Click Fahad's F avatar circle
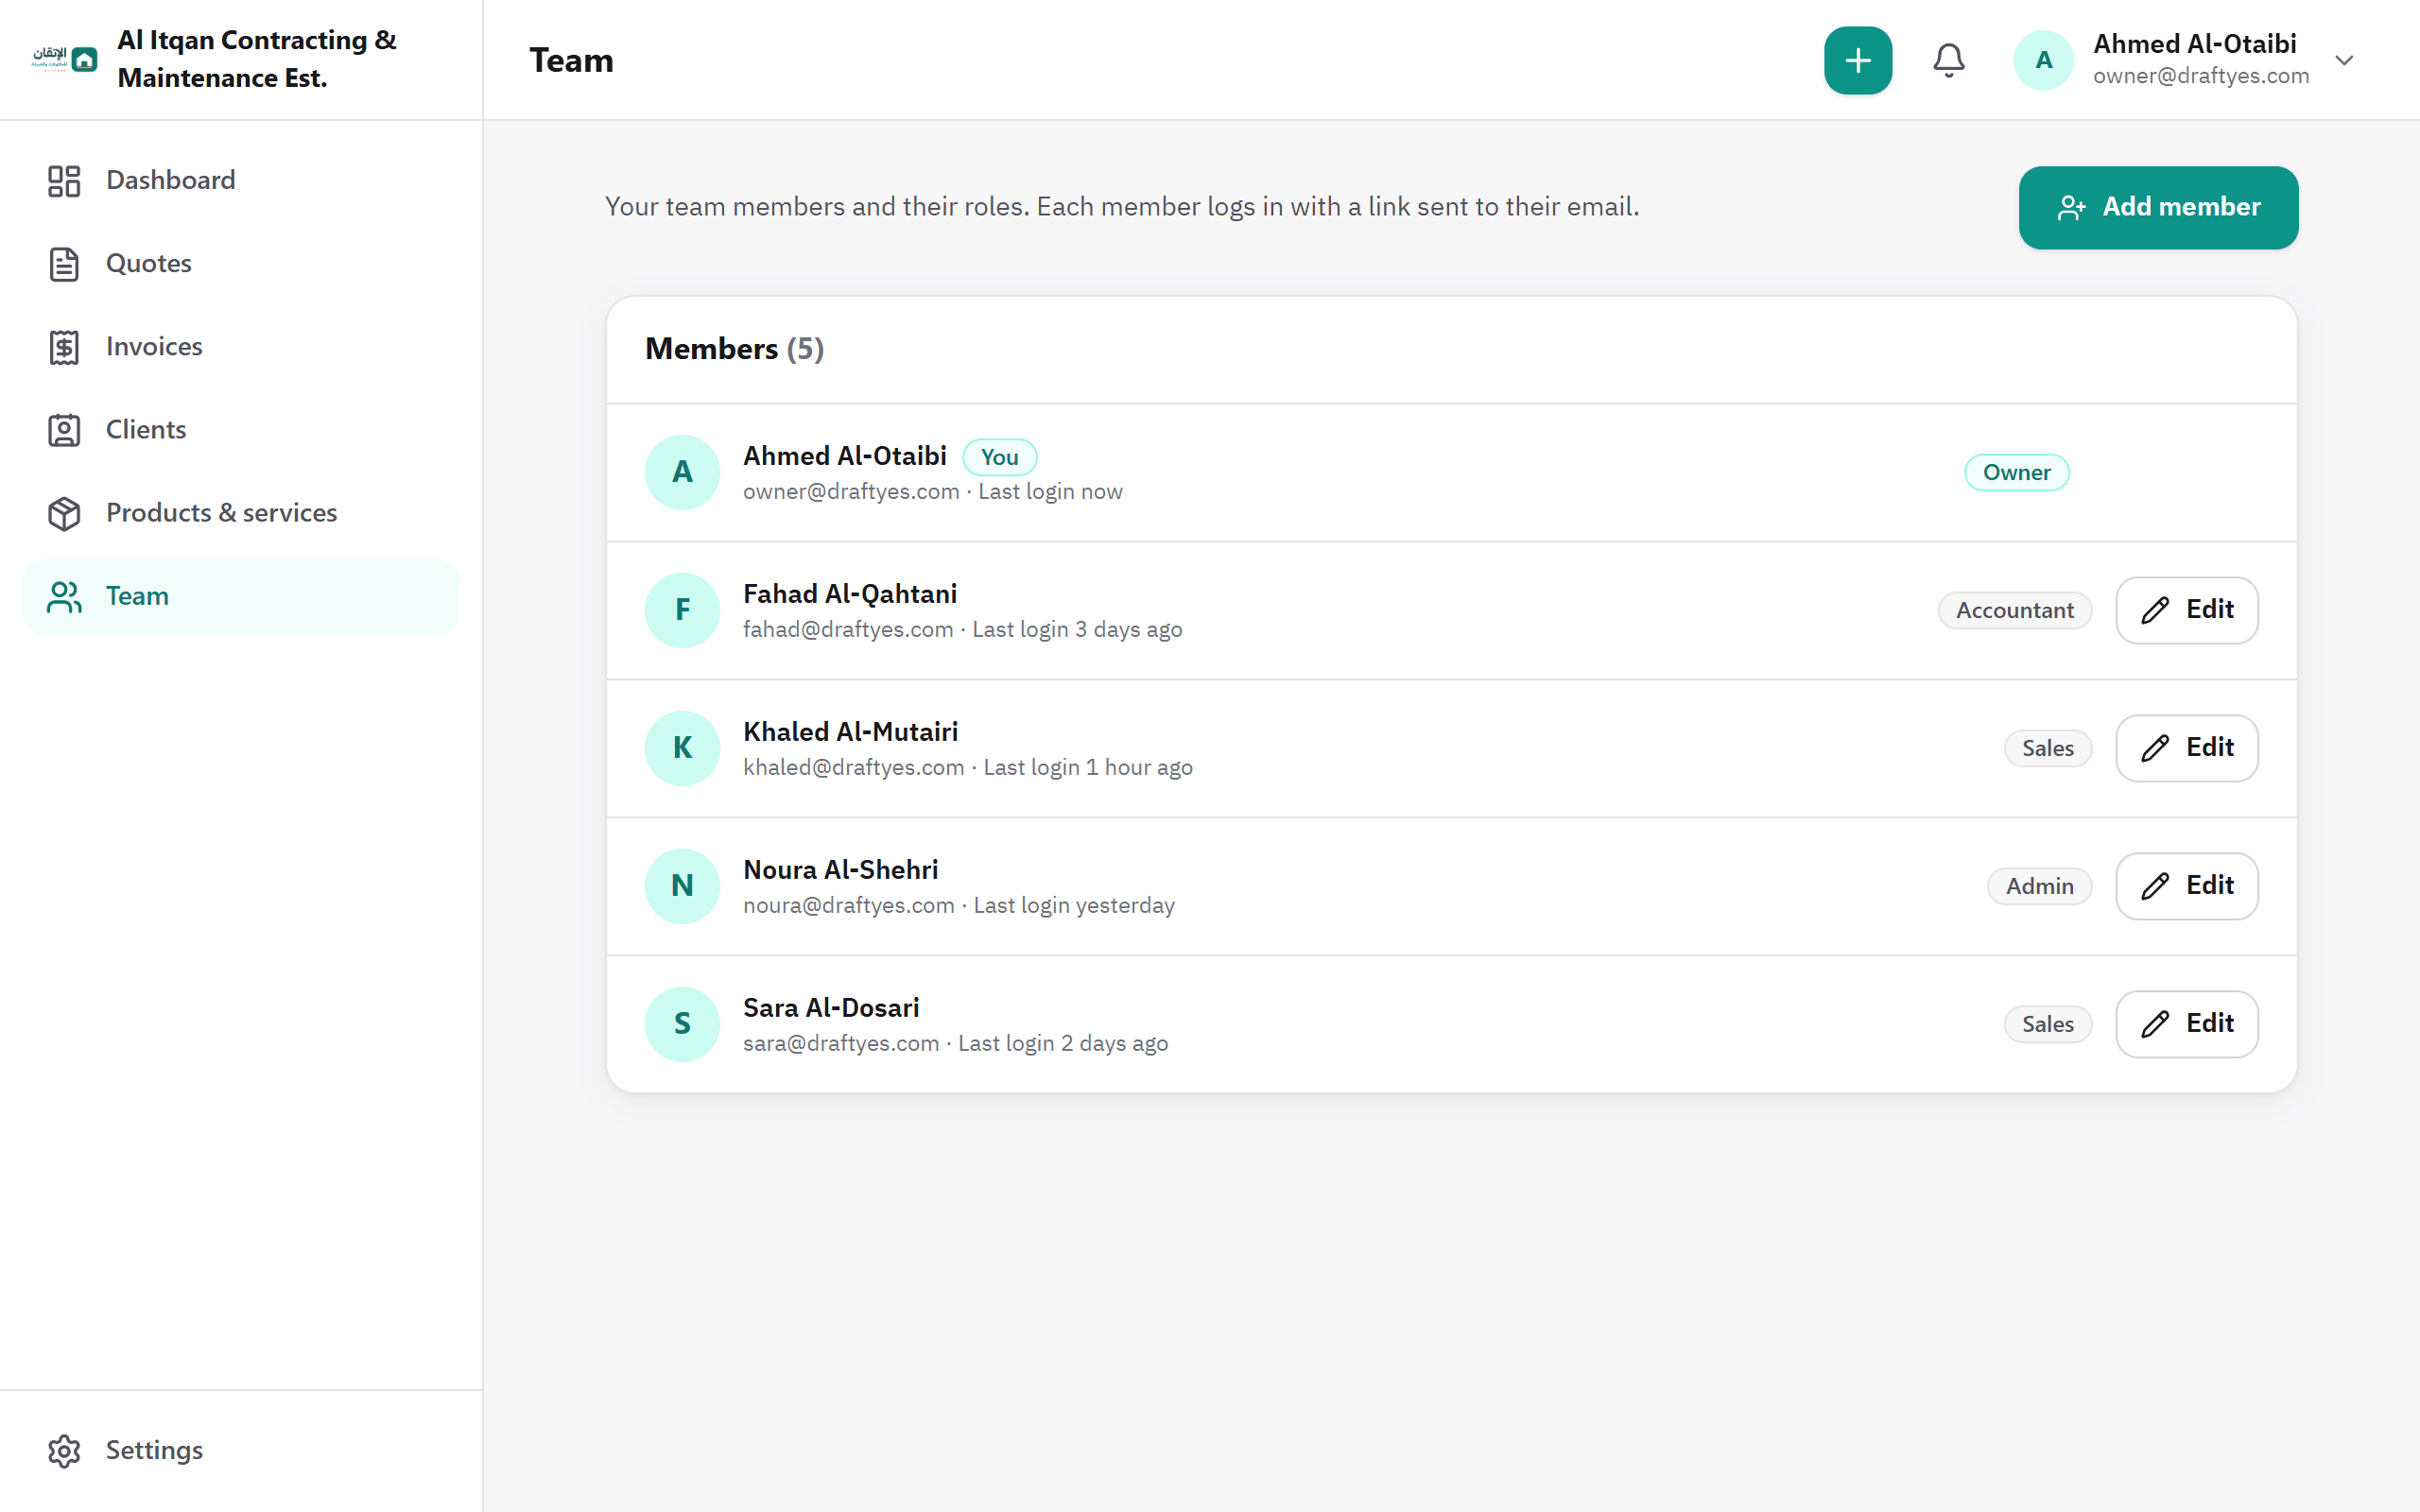This screenshot has height=1512, width=2420. (x=682, y=610)
